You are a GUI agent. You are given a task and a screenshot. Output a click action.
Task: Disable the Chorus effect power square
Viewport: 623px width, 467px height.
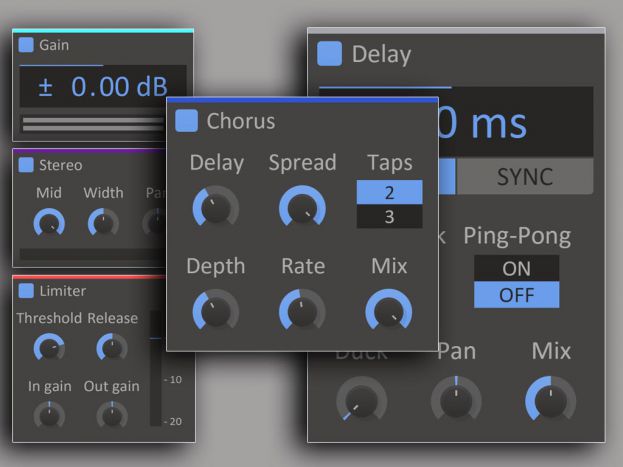pos(186,121)
